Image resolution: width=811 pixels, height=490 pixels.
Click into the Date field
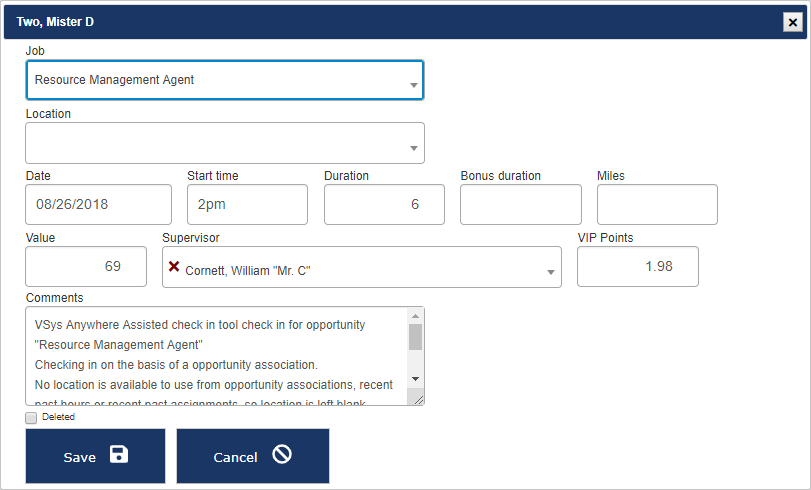pyautogui.click(x=98, y=205)
